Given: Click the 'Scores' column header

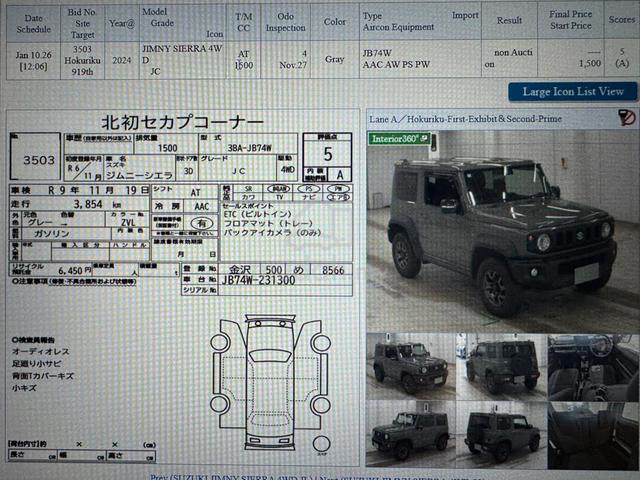Looking at the screenshot, I should (622, 20).
